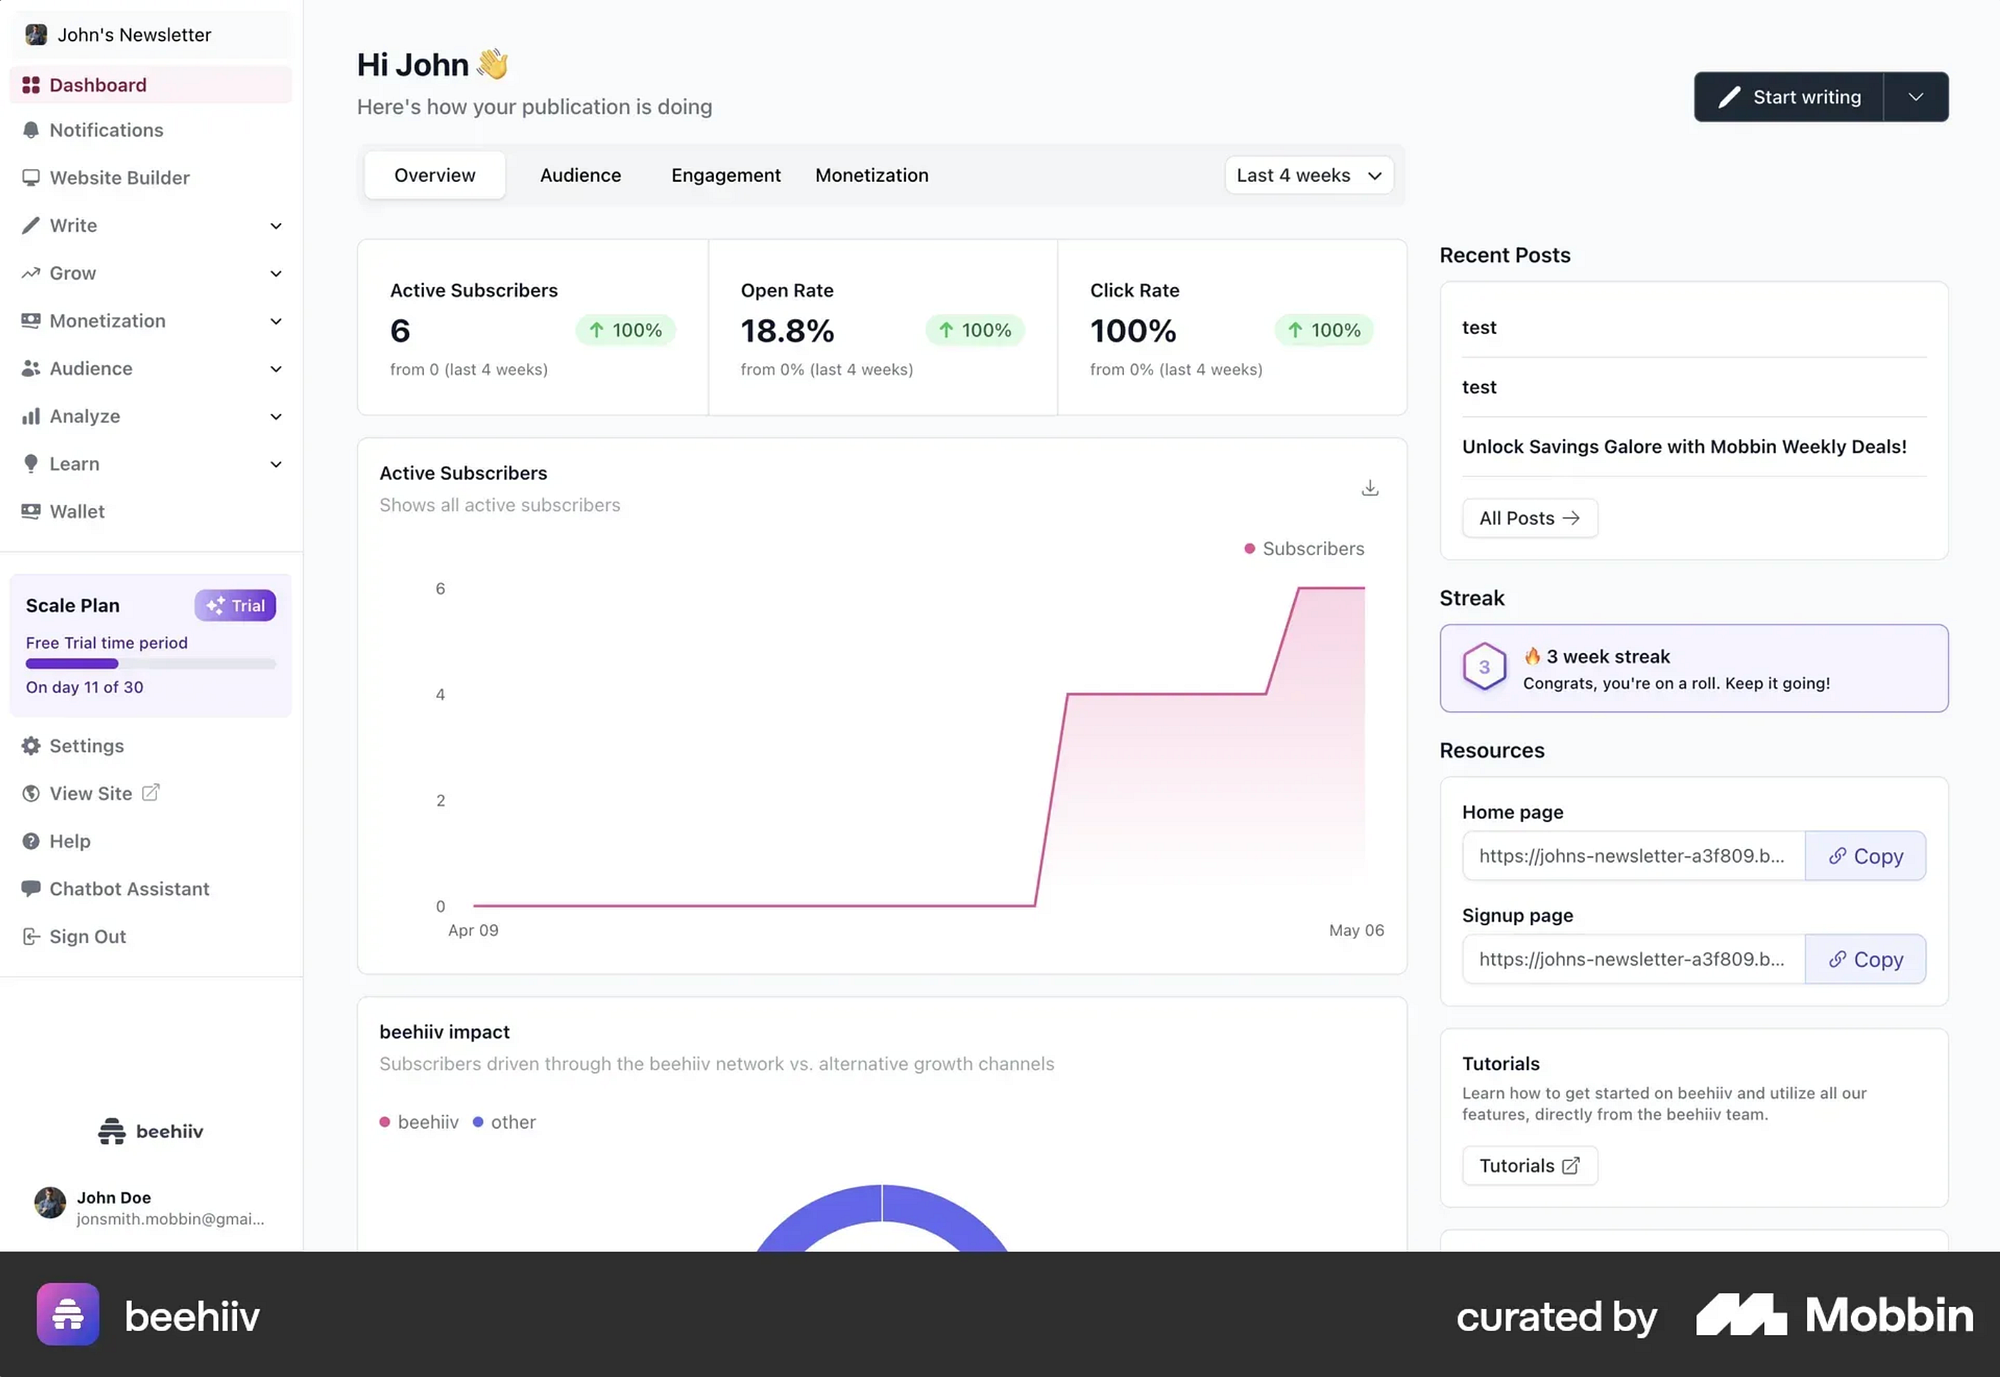Click the Write pencil icon
This screenshot has height=1377, width=2000.
31,225
